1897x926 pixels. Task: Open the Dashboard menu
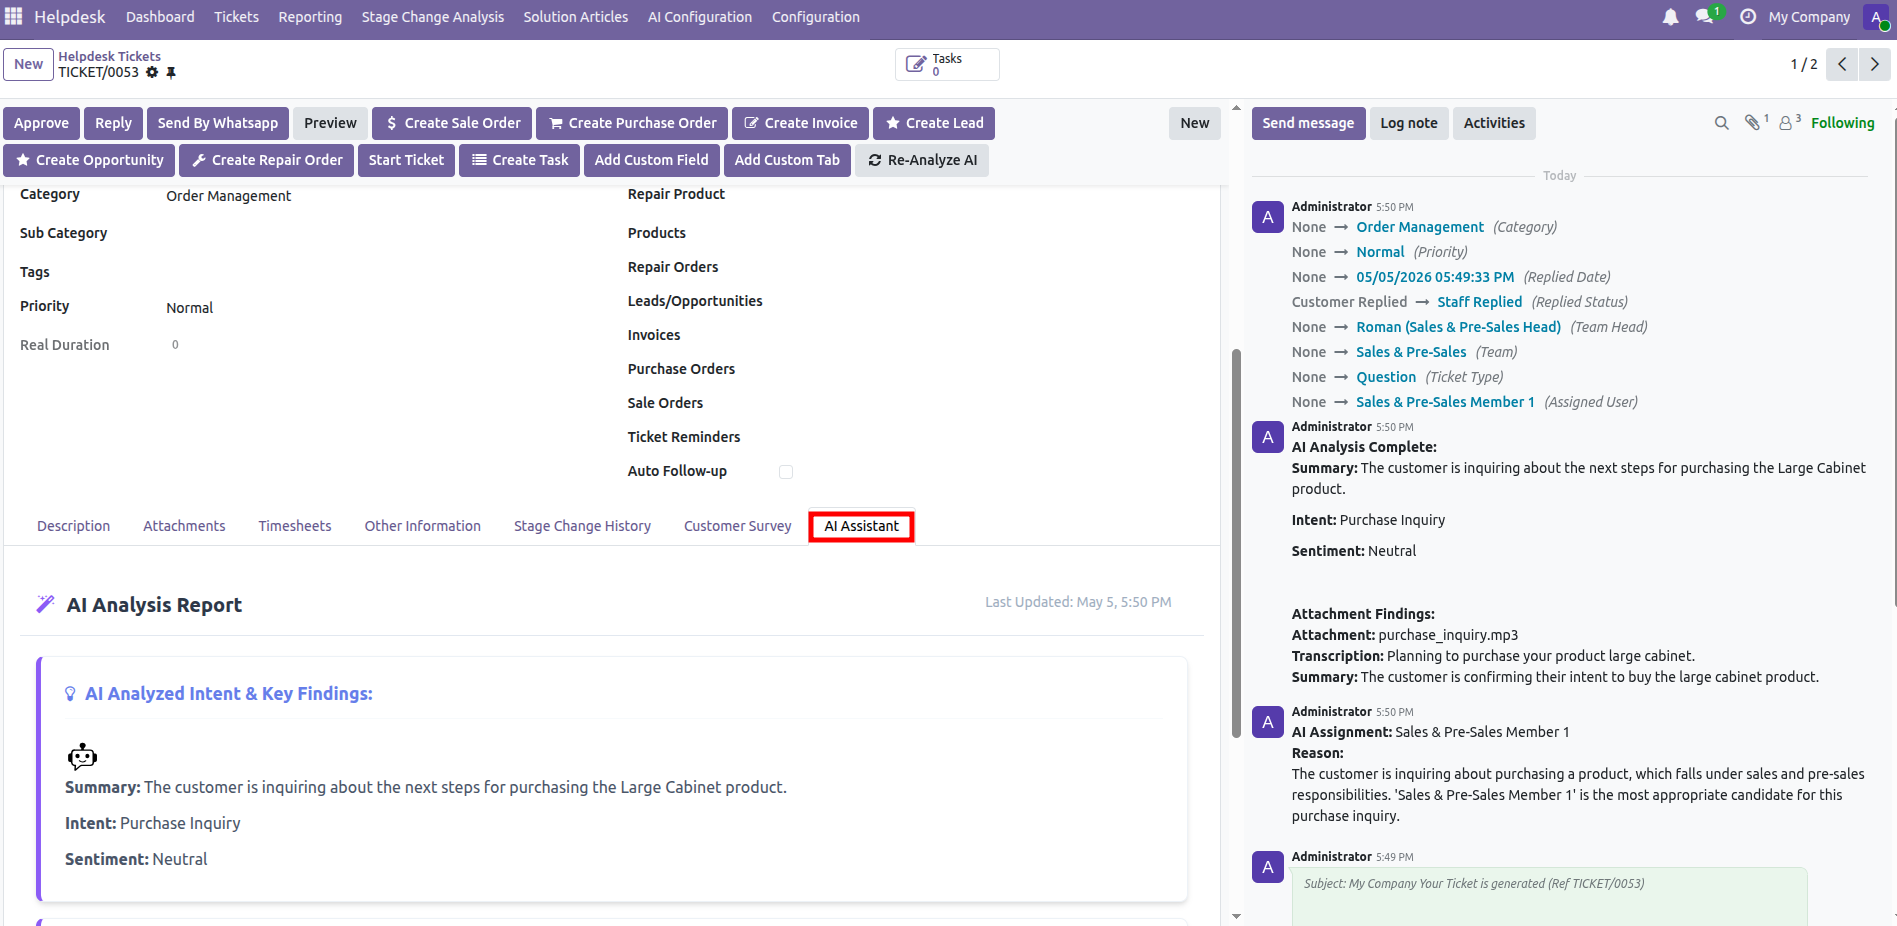pyautogui.click(x=160, y=17)
